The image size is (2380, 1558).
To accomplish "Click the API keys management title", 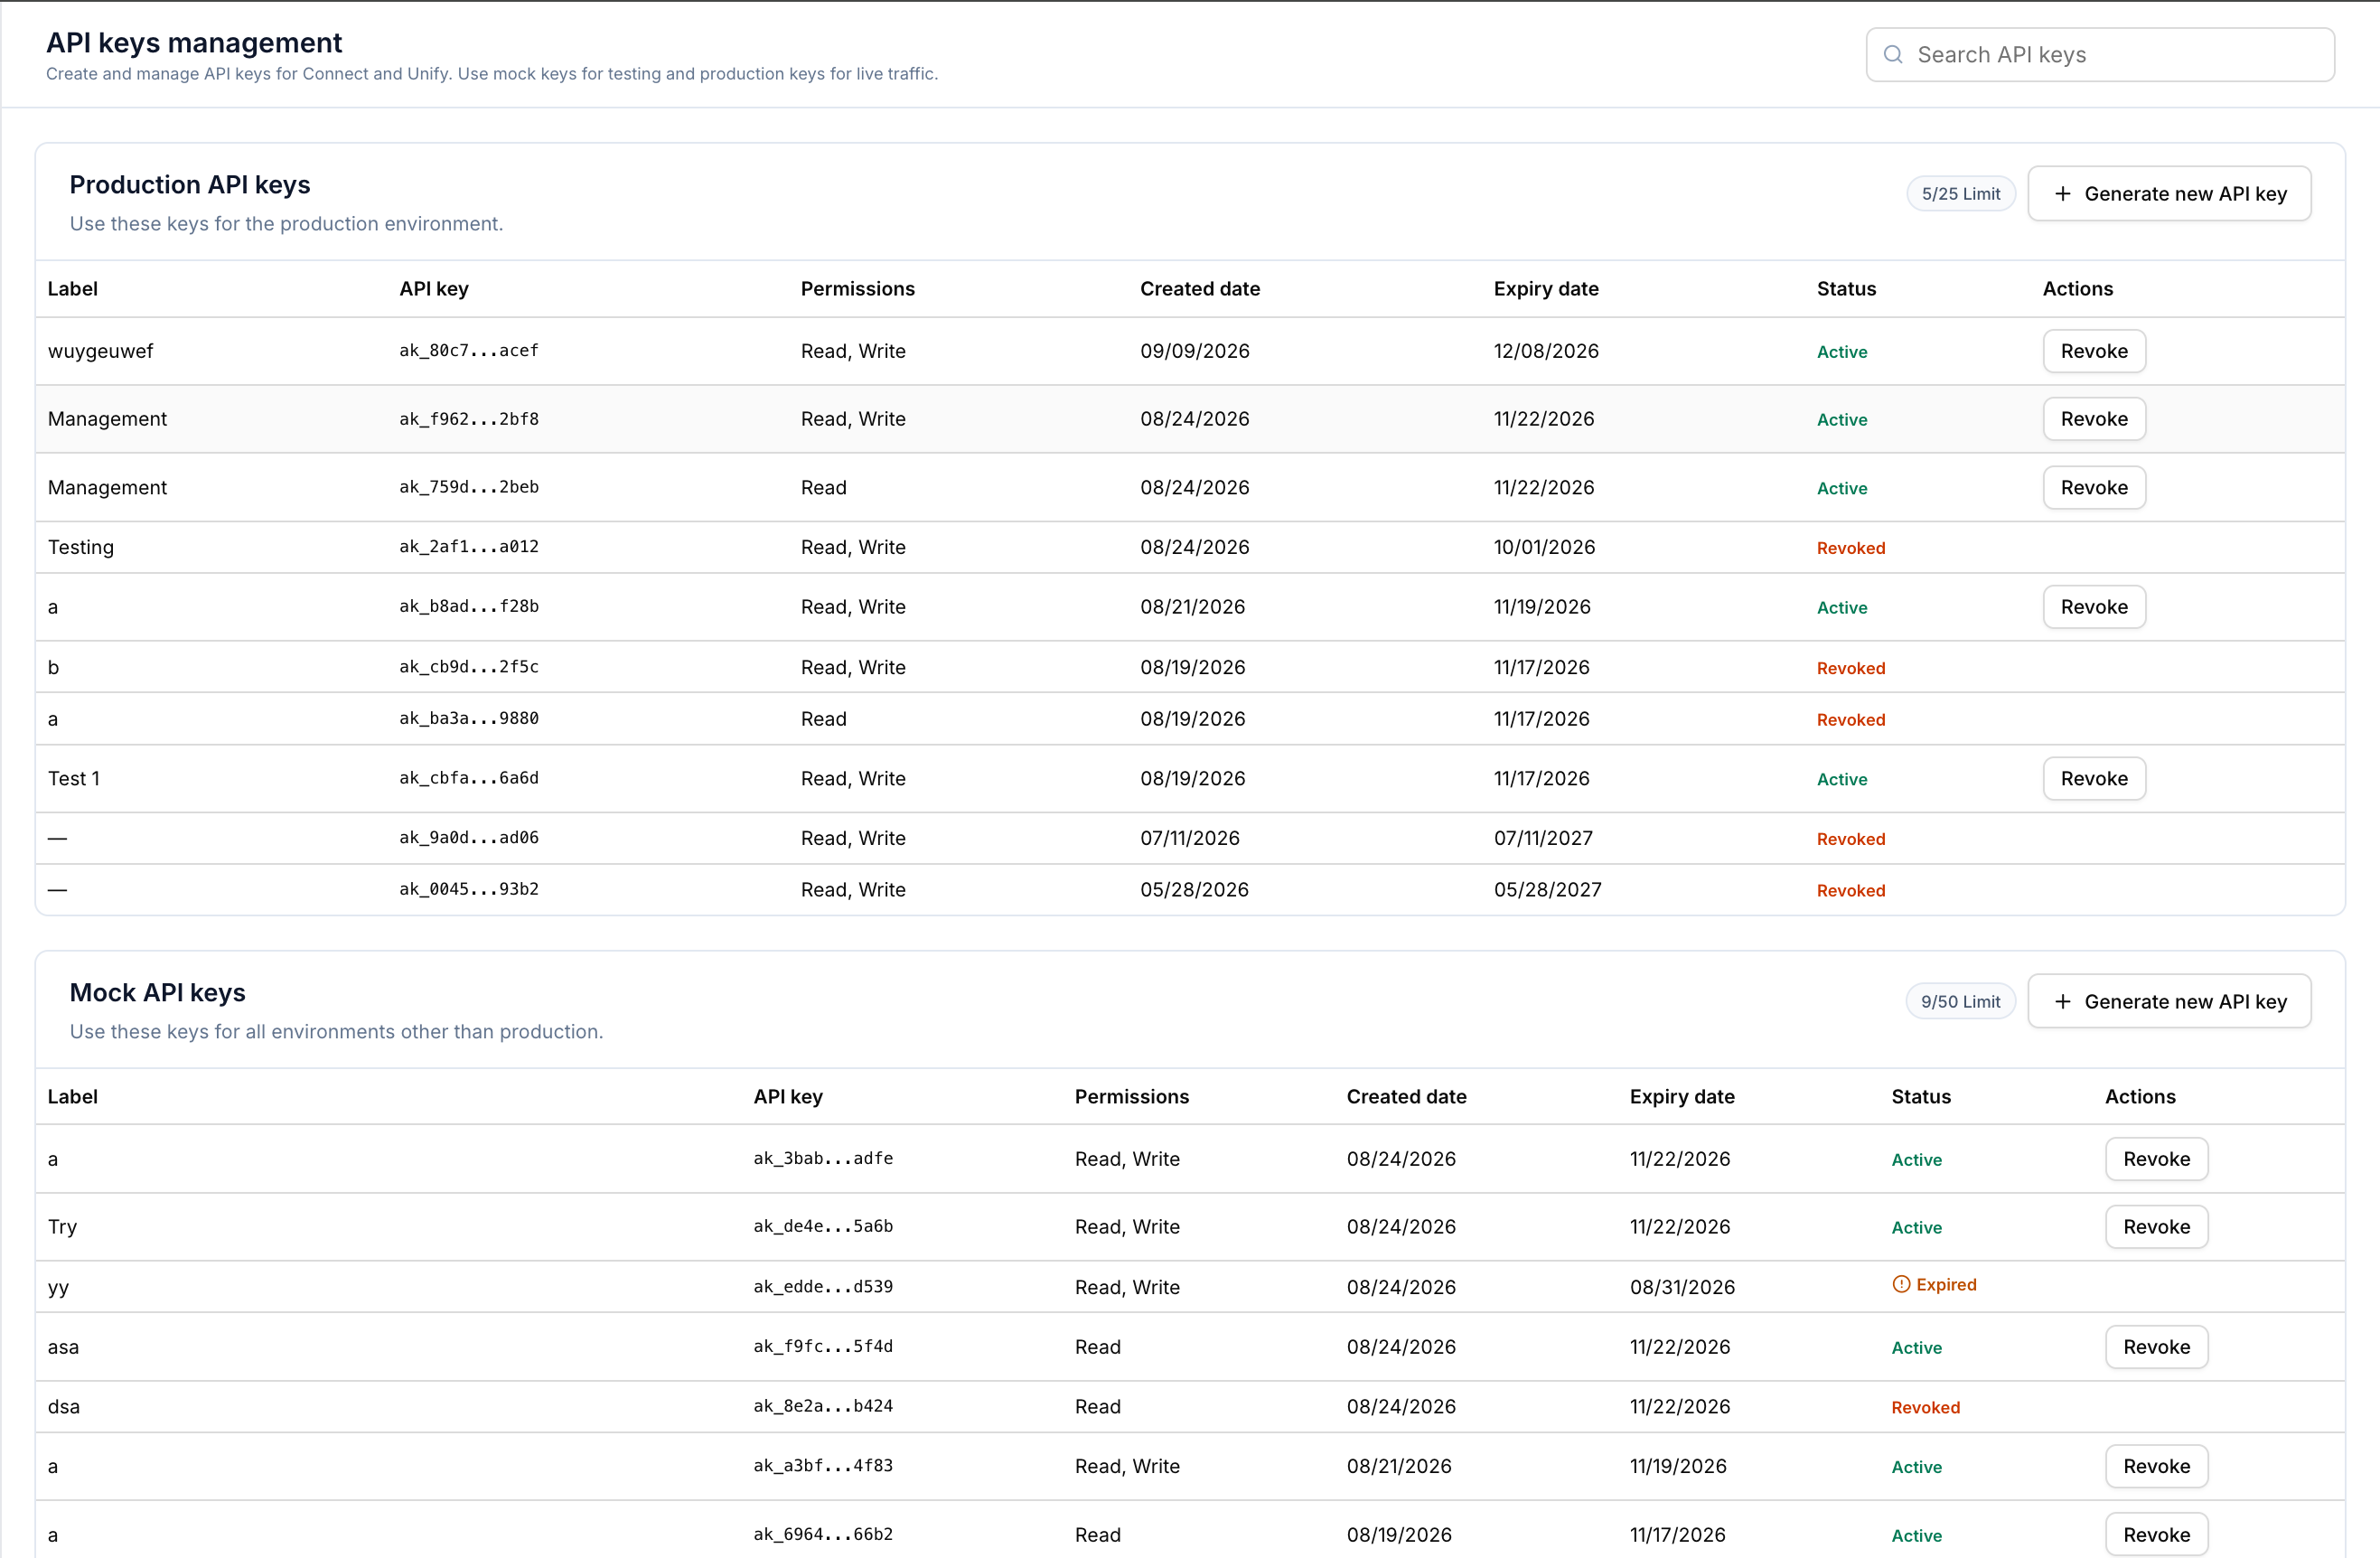I will (x=194, y=43).
